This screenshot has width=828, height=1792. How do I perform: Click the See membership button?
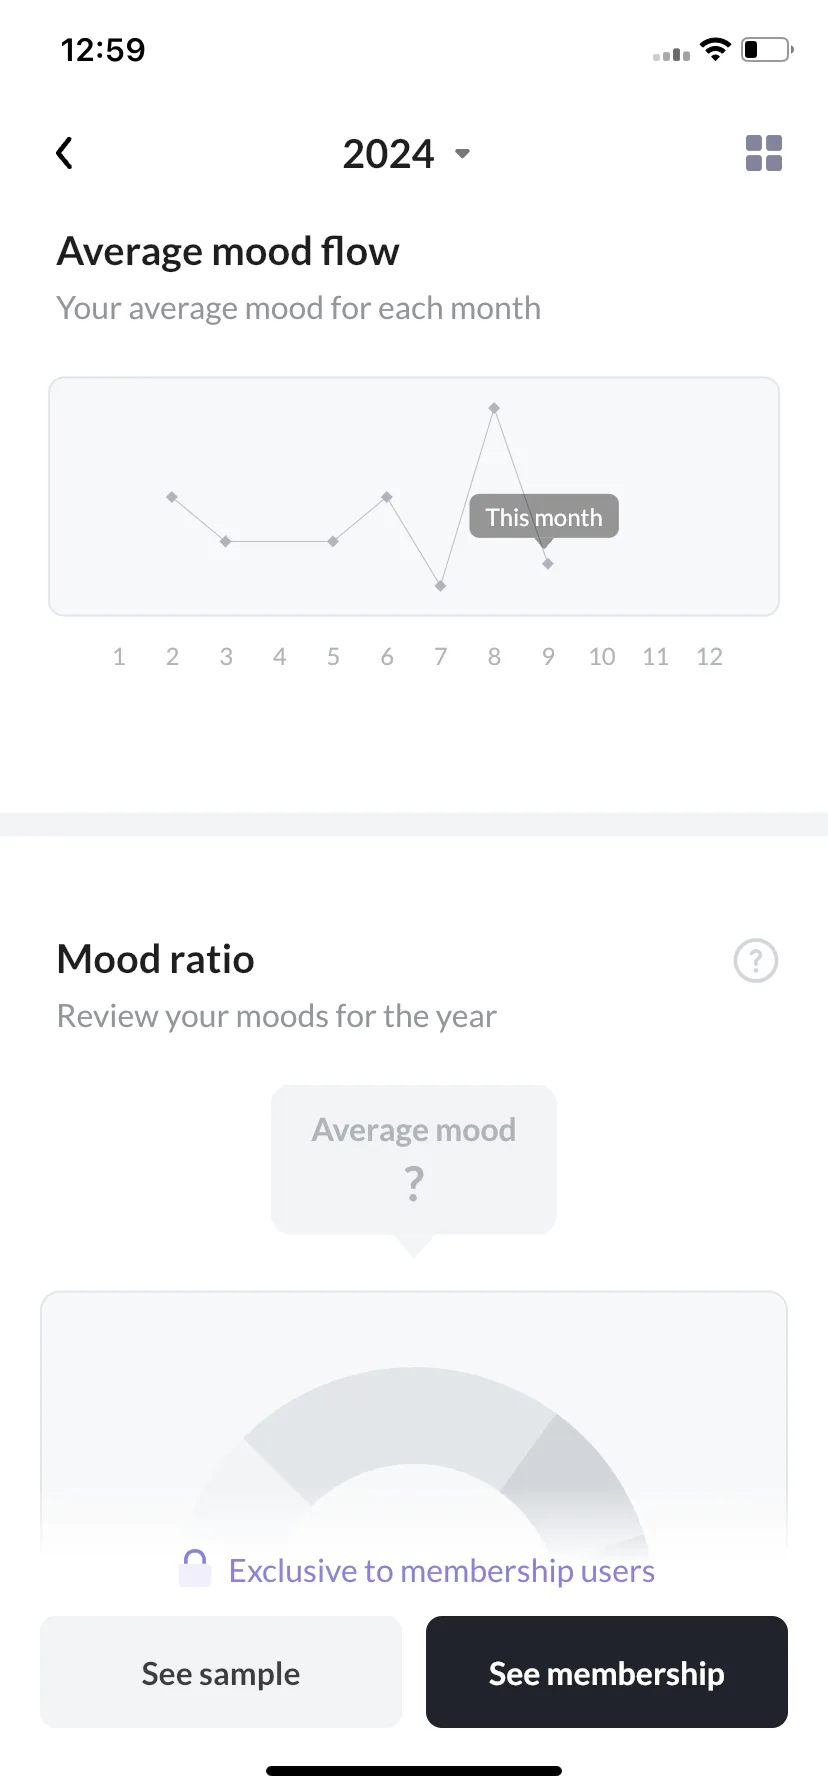(x=607, y=1672)
